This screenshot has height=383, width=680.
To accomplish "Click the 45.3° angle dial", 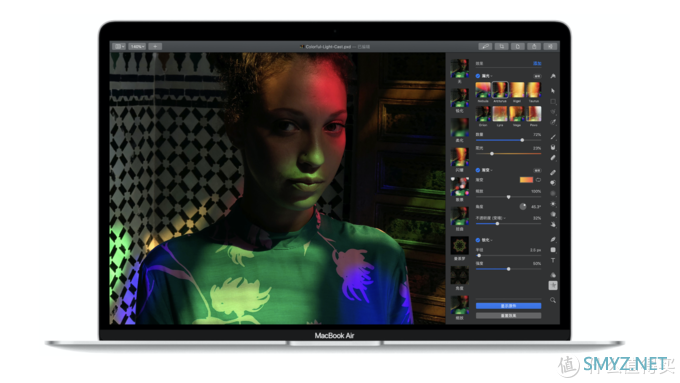I will pos(523,206).
